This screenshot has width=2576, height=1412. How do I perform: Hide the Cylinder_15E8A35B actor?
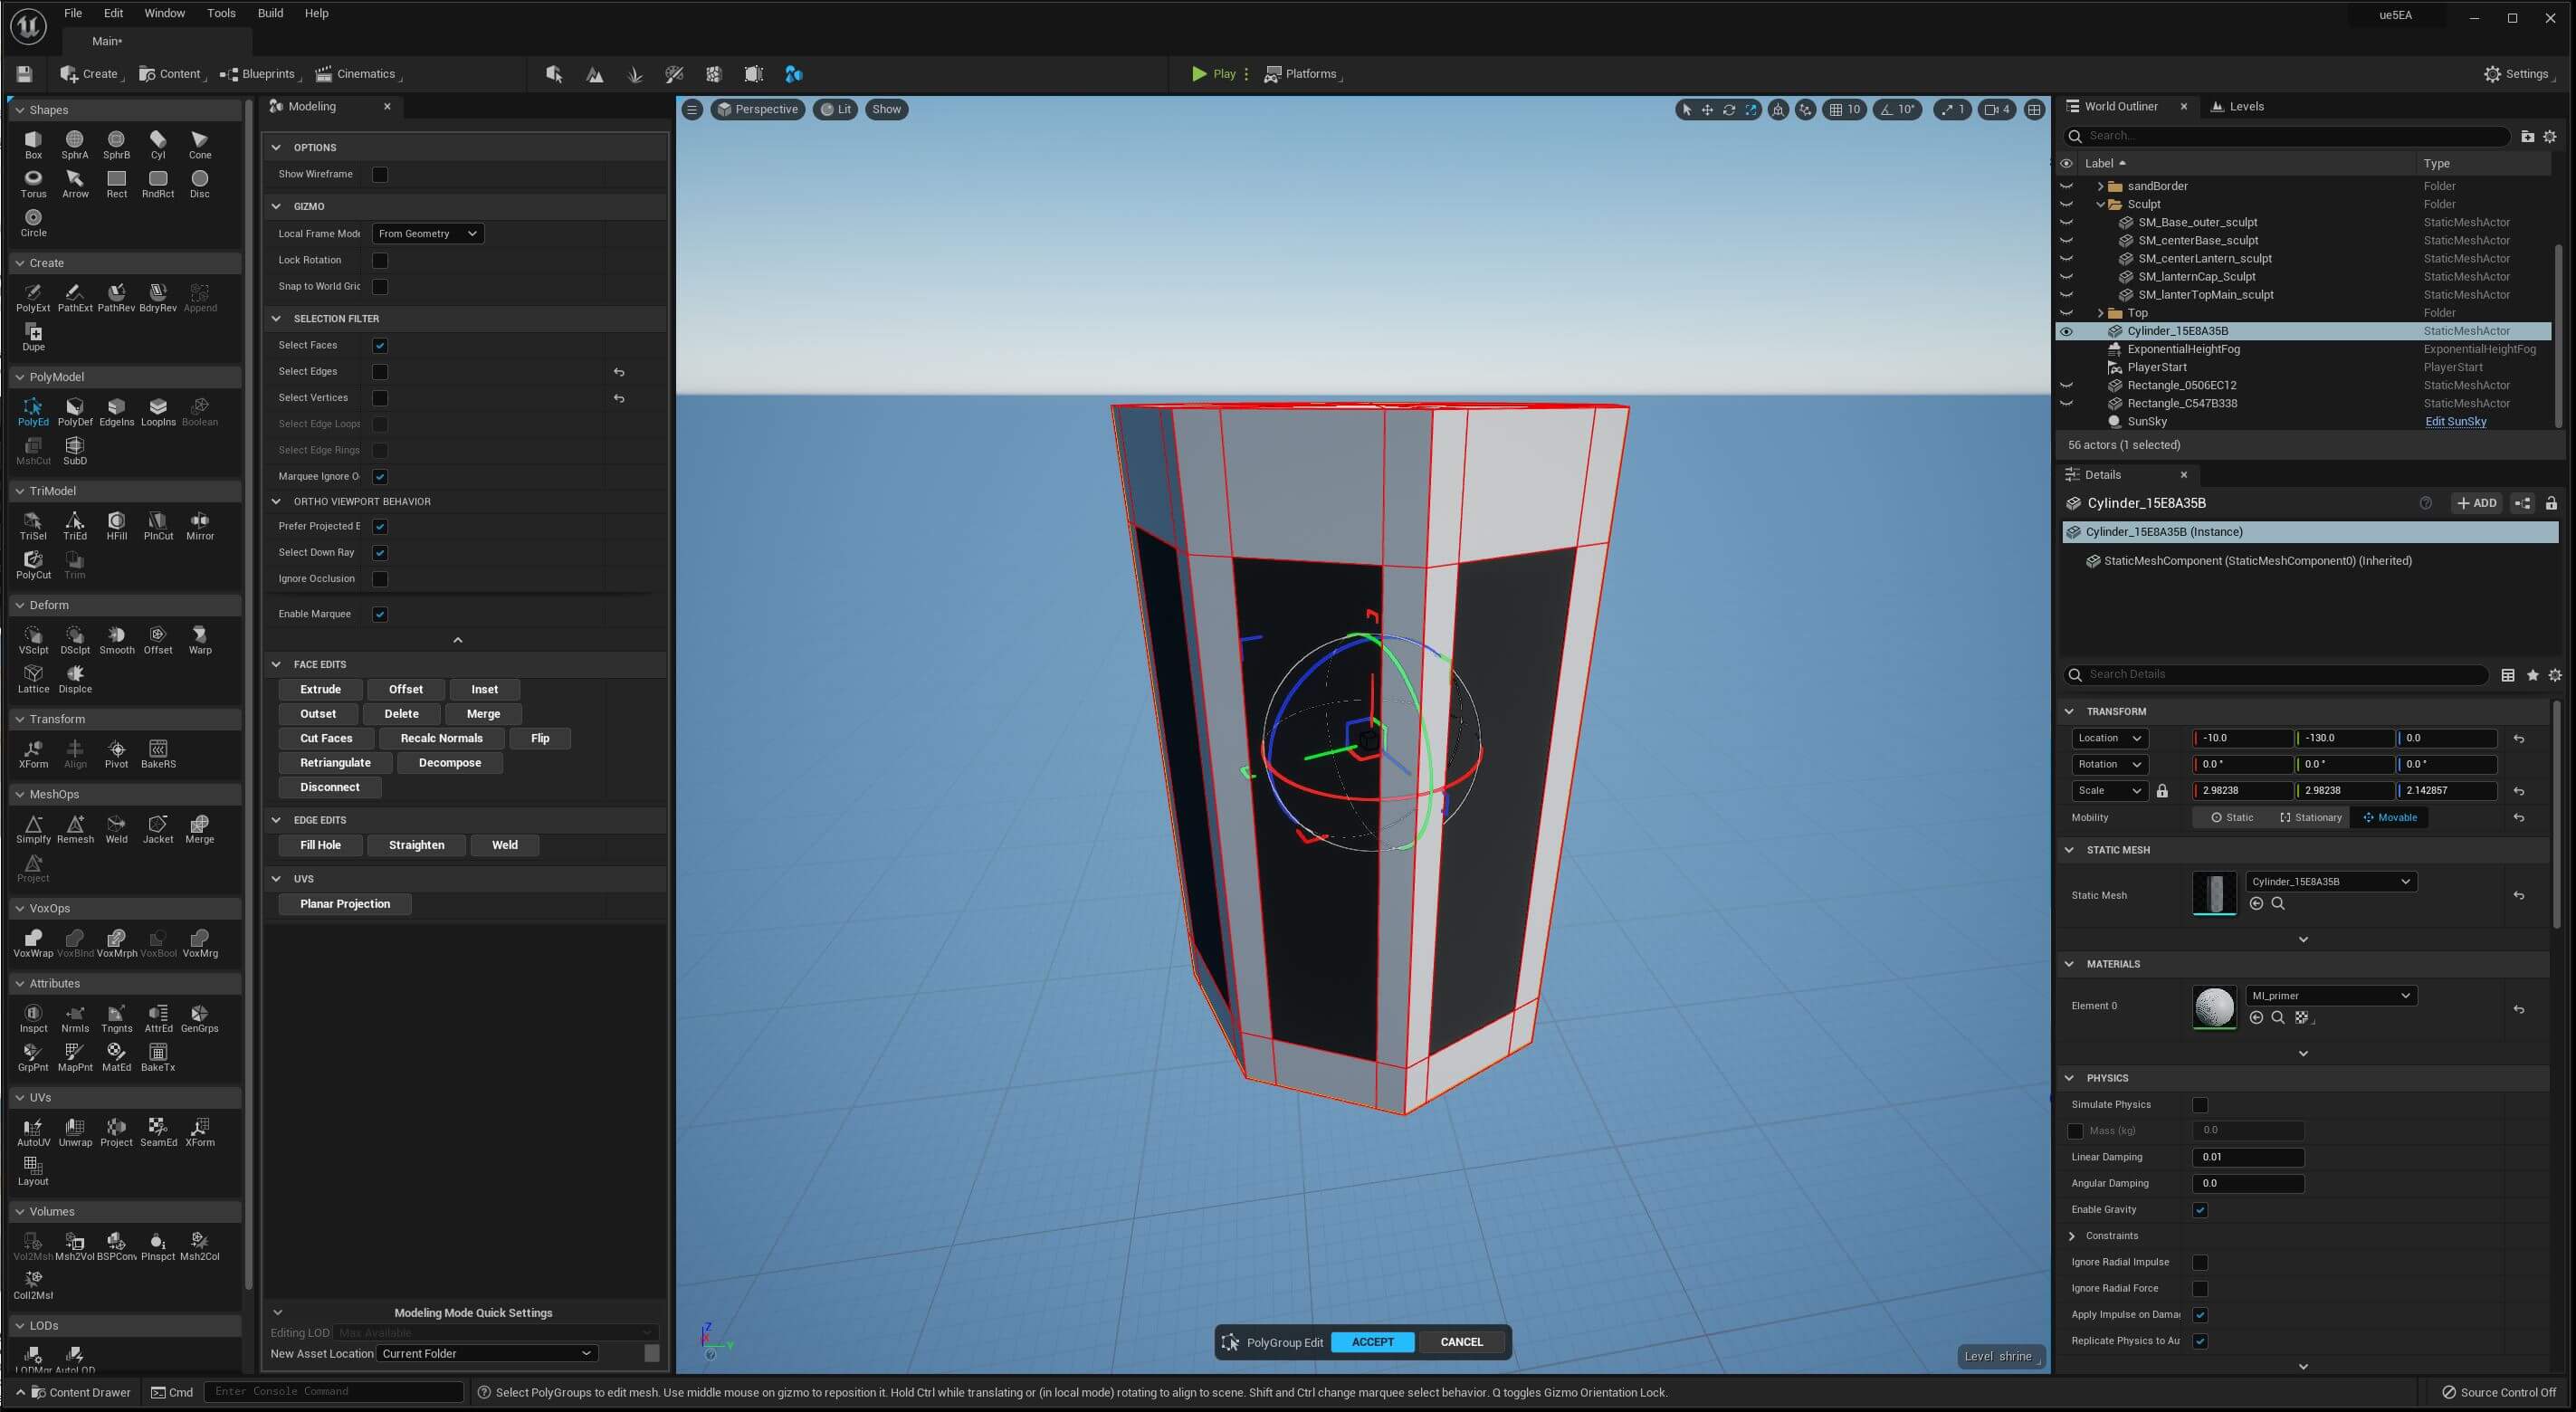[x=2067, y=331]
